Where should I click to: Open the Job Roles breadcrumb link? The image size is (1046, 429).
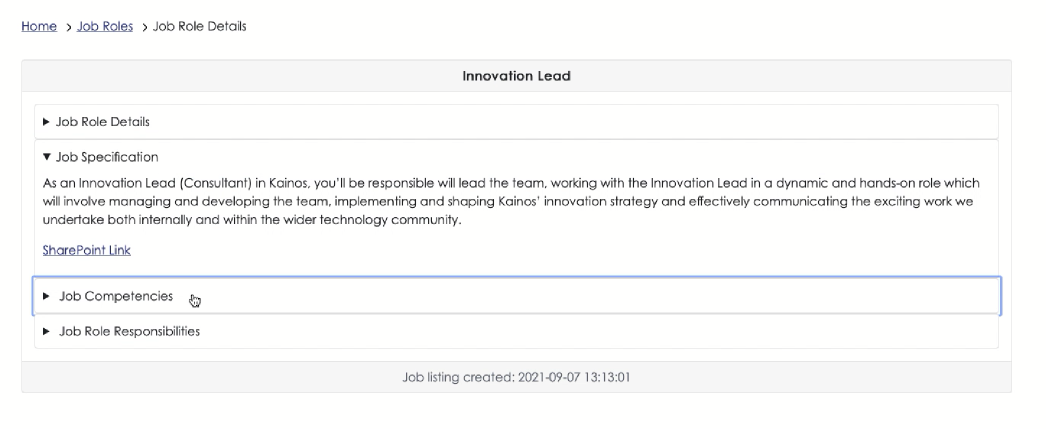pos(105,26)
